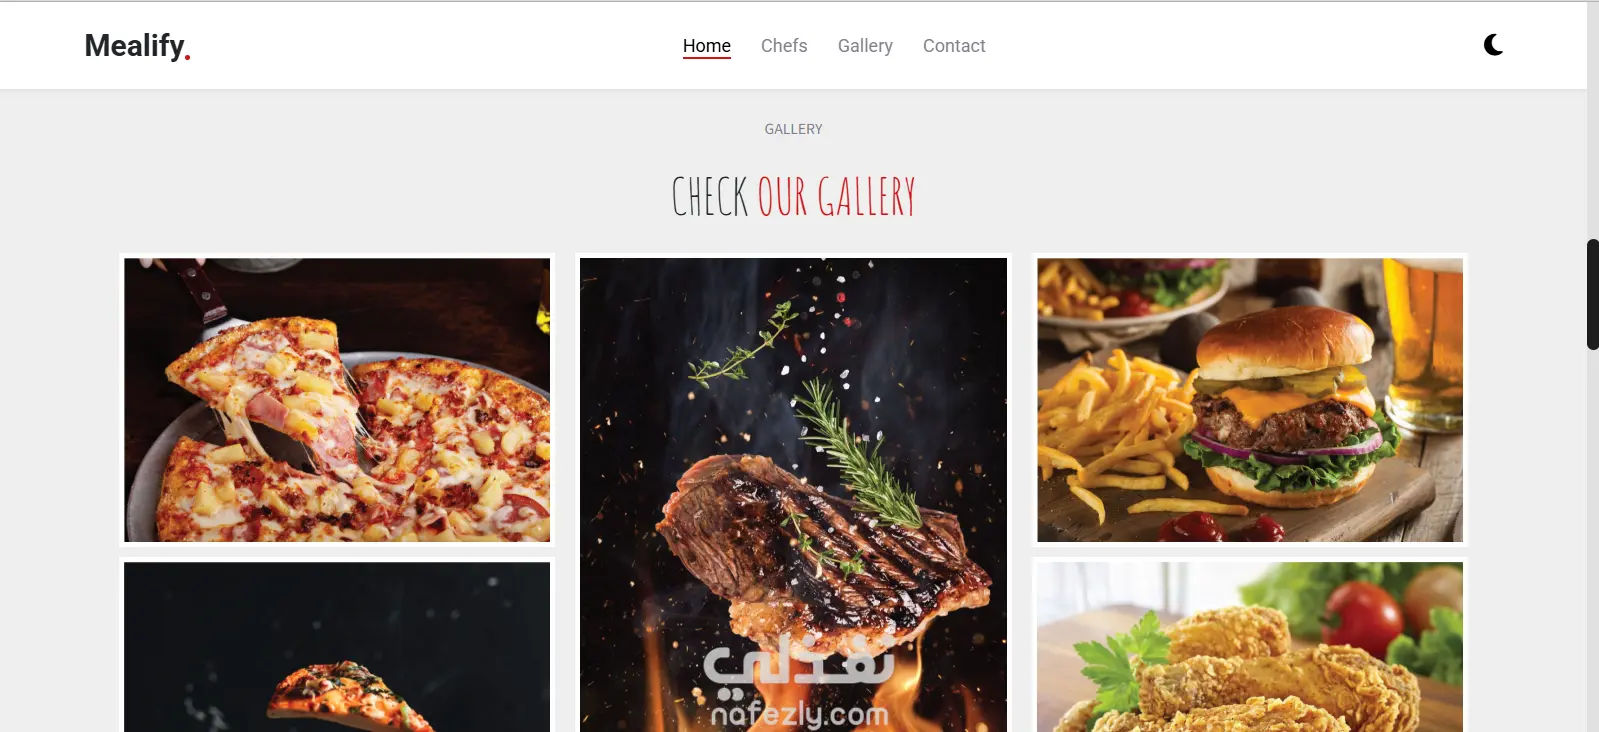Click the Mealify logo

point(138,46)
